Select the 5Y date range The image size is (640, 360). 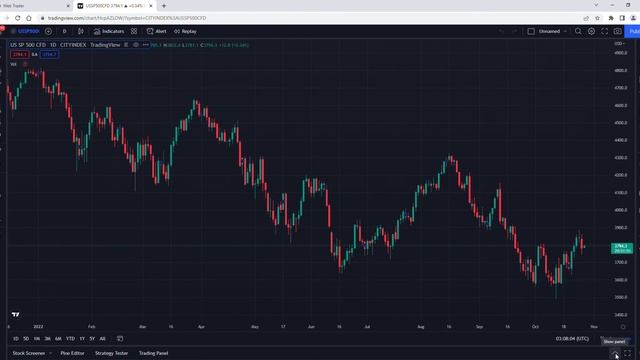92,339
